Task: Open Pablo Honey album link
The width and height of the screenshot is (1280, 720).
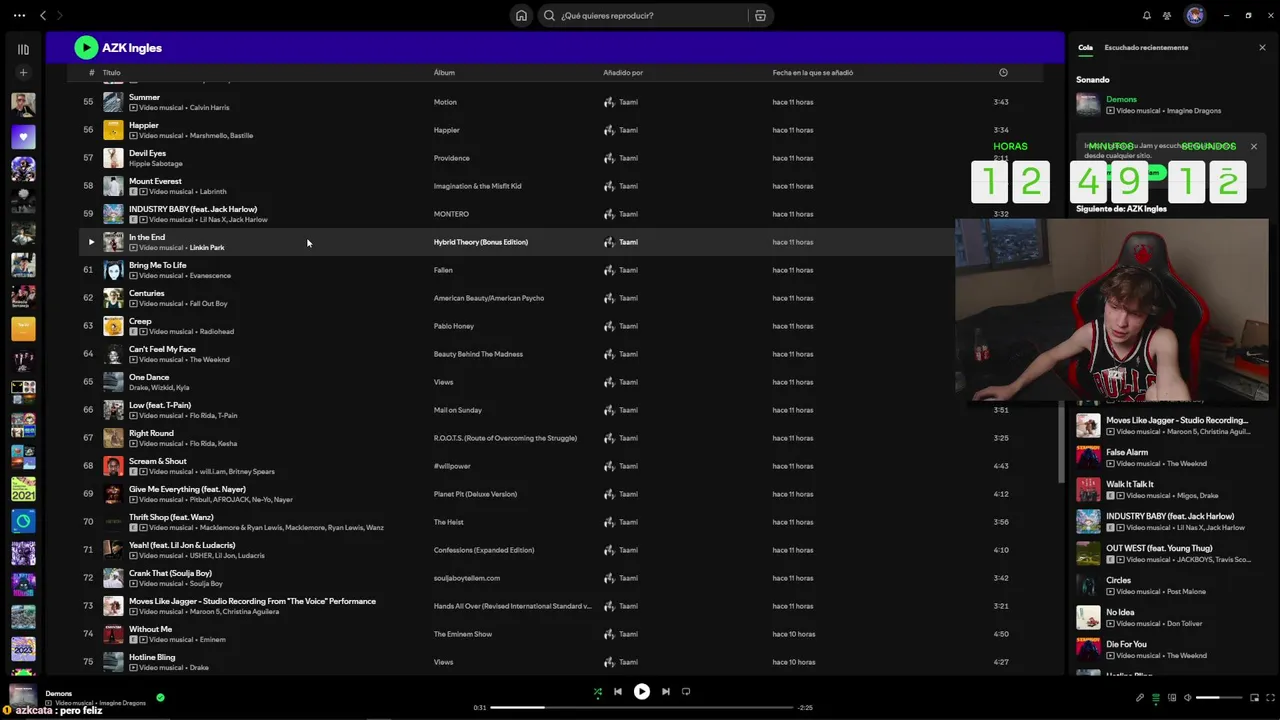Action: 454,326
